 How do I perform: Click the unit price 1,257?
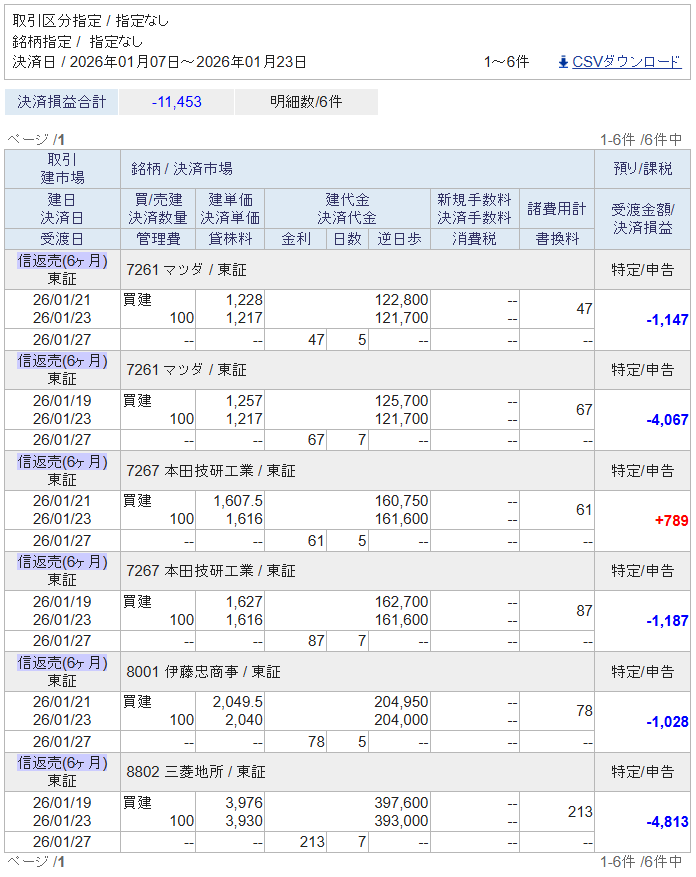tap(244, 401)
